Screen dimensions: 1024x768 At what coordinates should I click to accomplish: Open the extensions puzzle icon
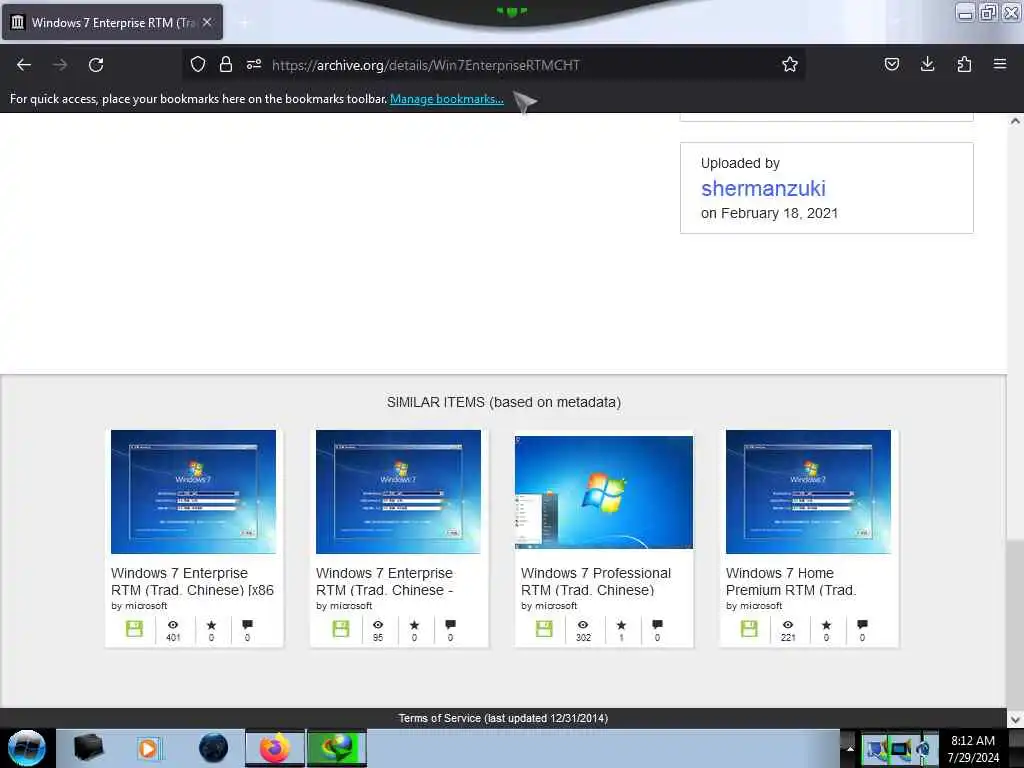(x=964, y=64)
